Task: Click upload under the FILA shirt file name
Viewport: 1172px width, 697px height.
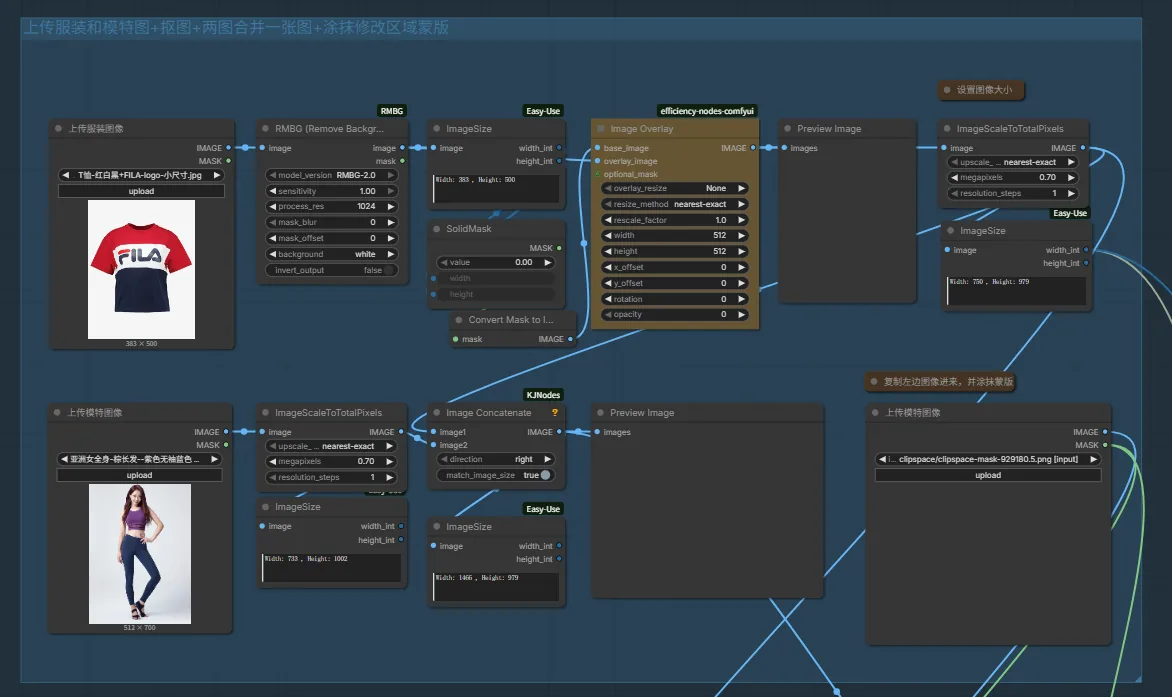Action: (x=141, y=191)
